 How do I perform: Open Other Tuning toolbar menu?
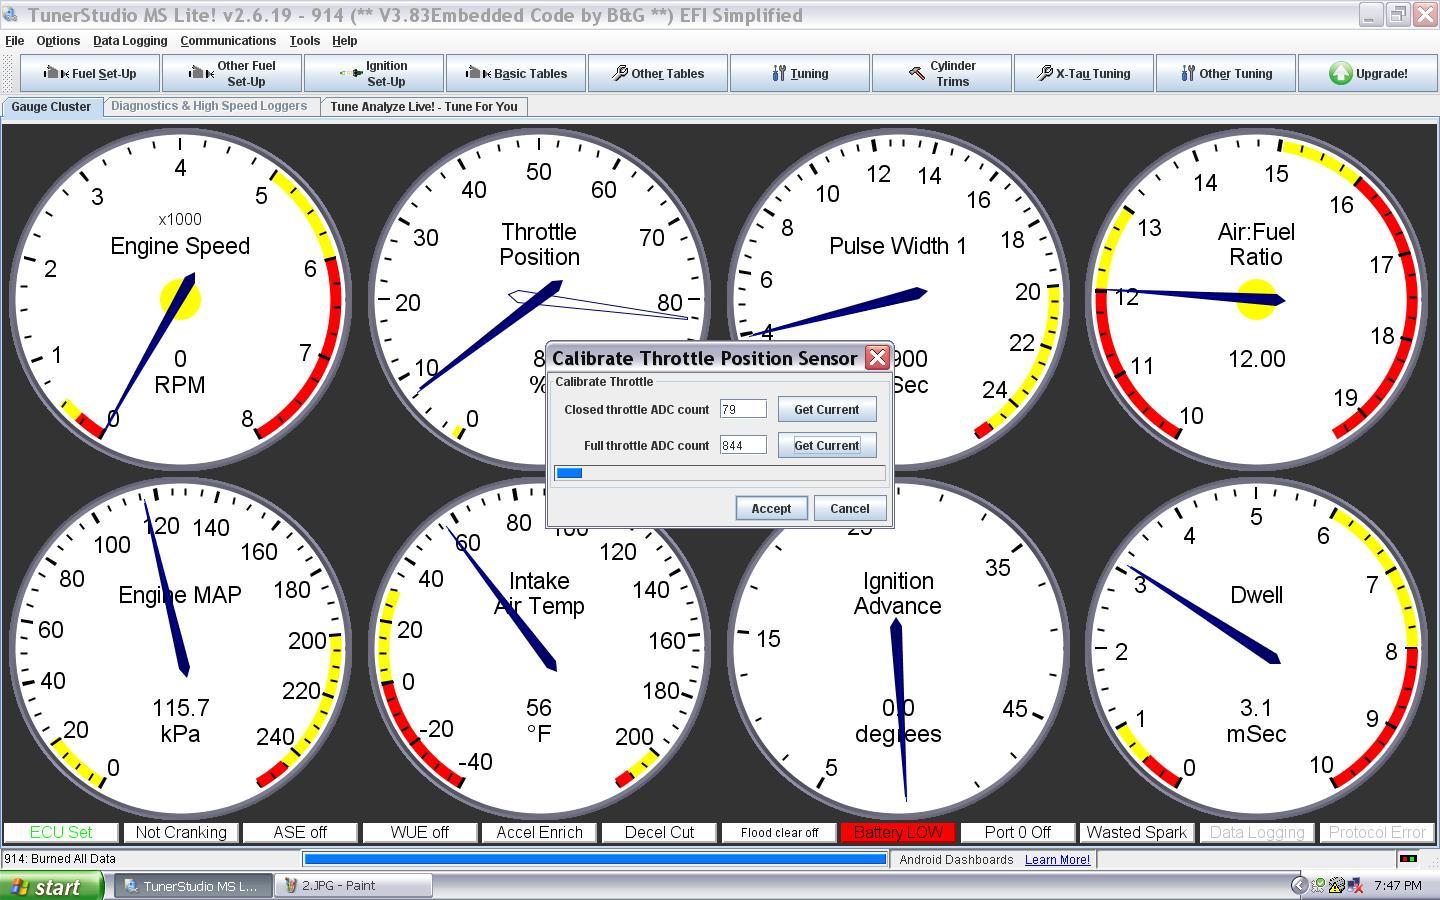point(1226,73)
